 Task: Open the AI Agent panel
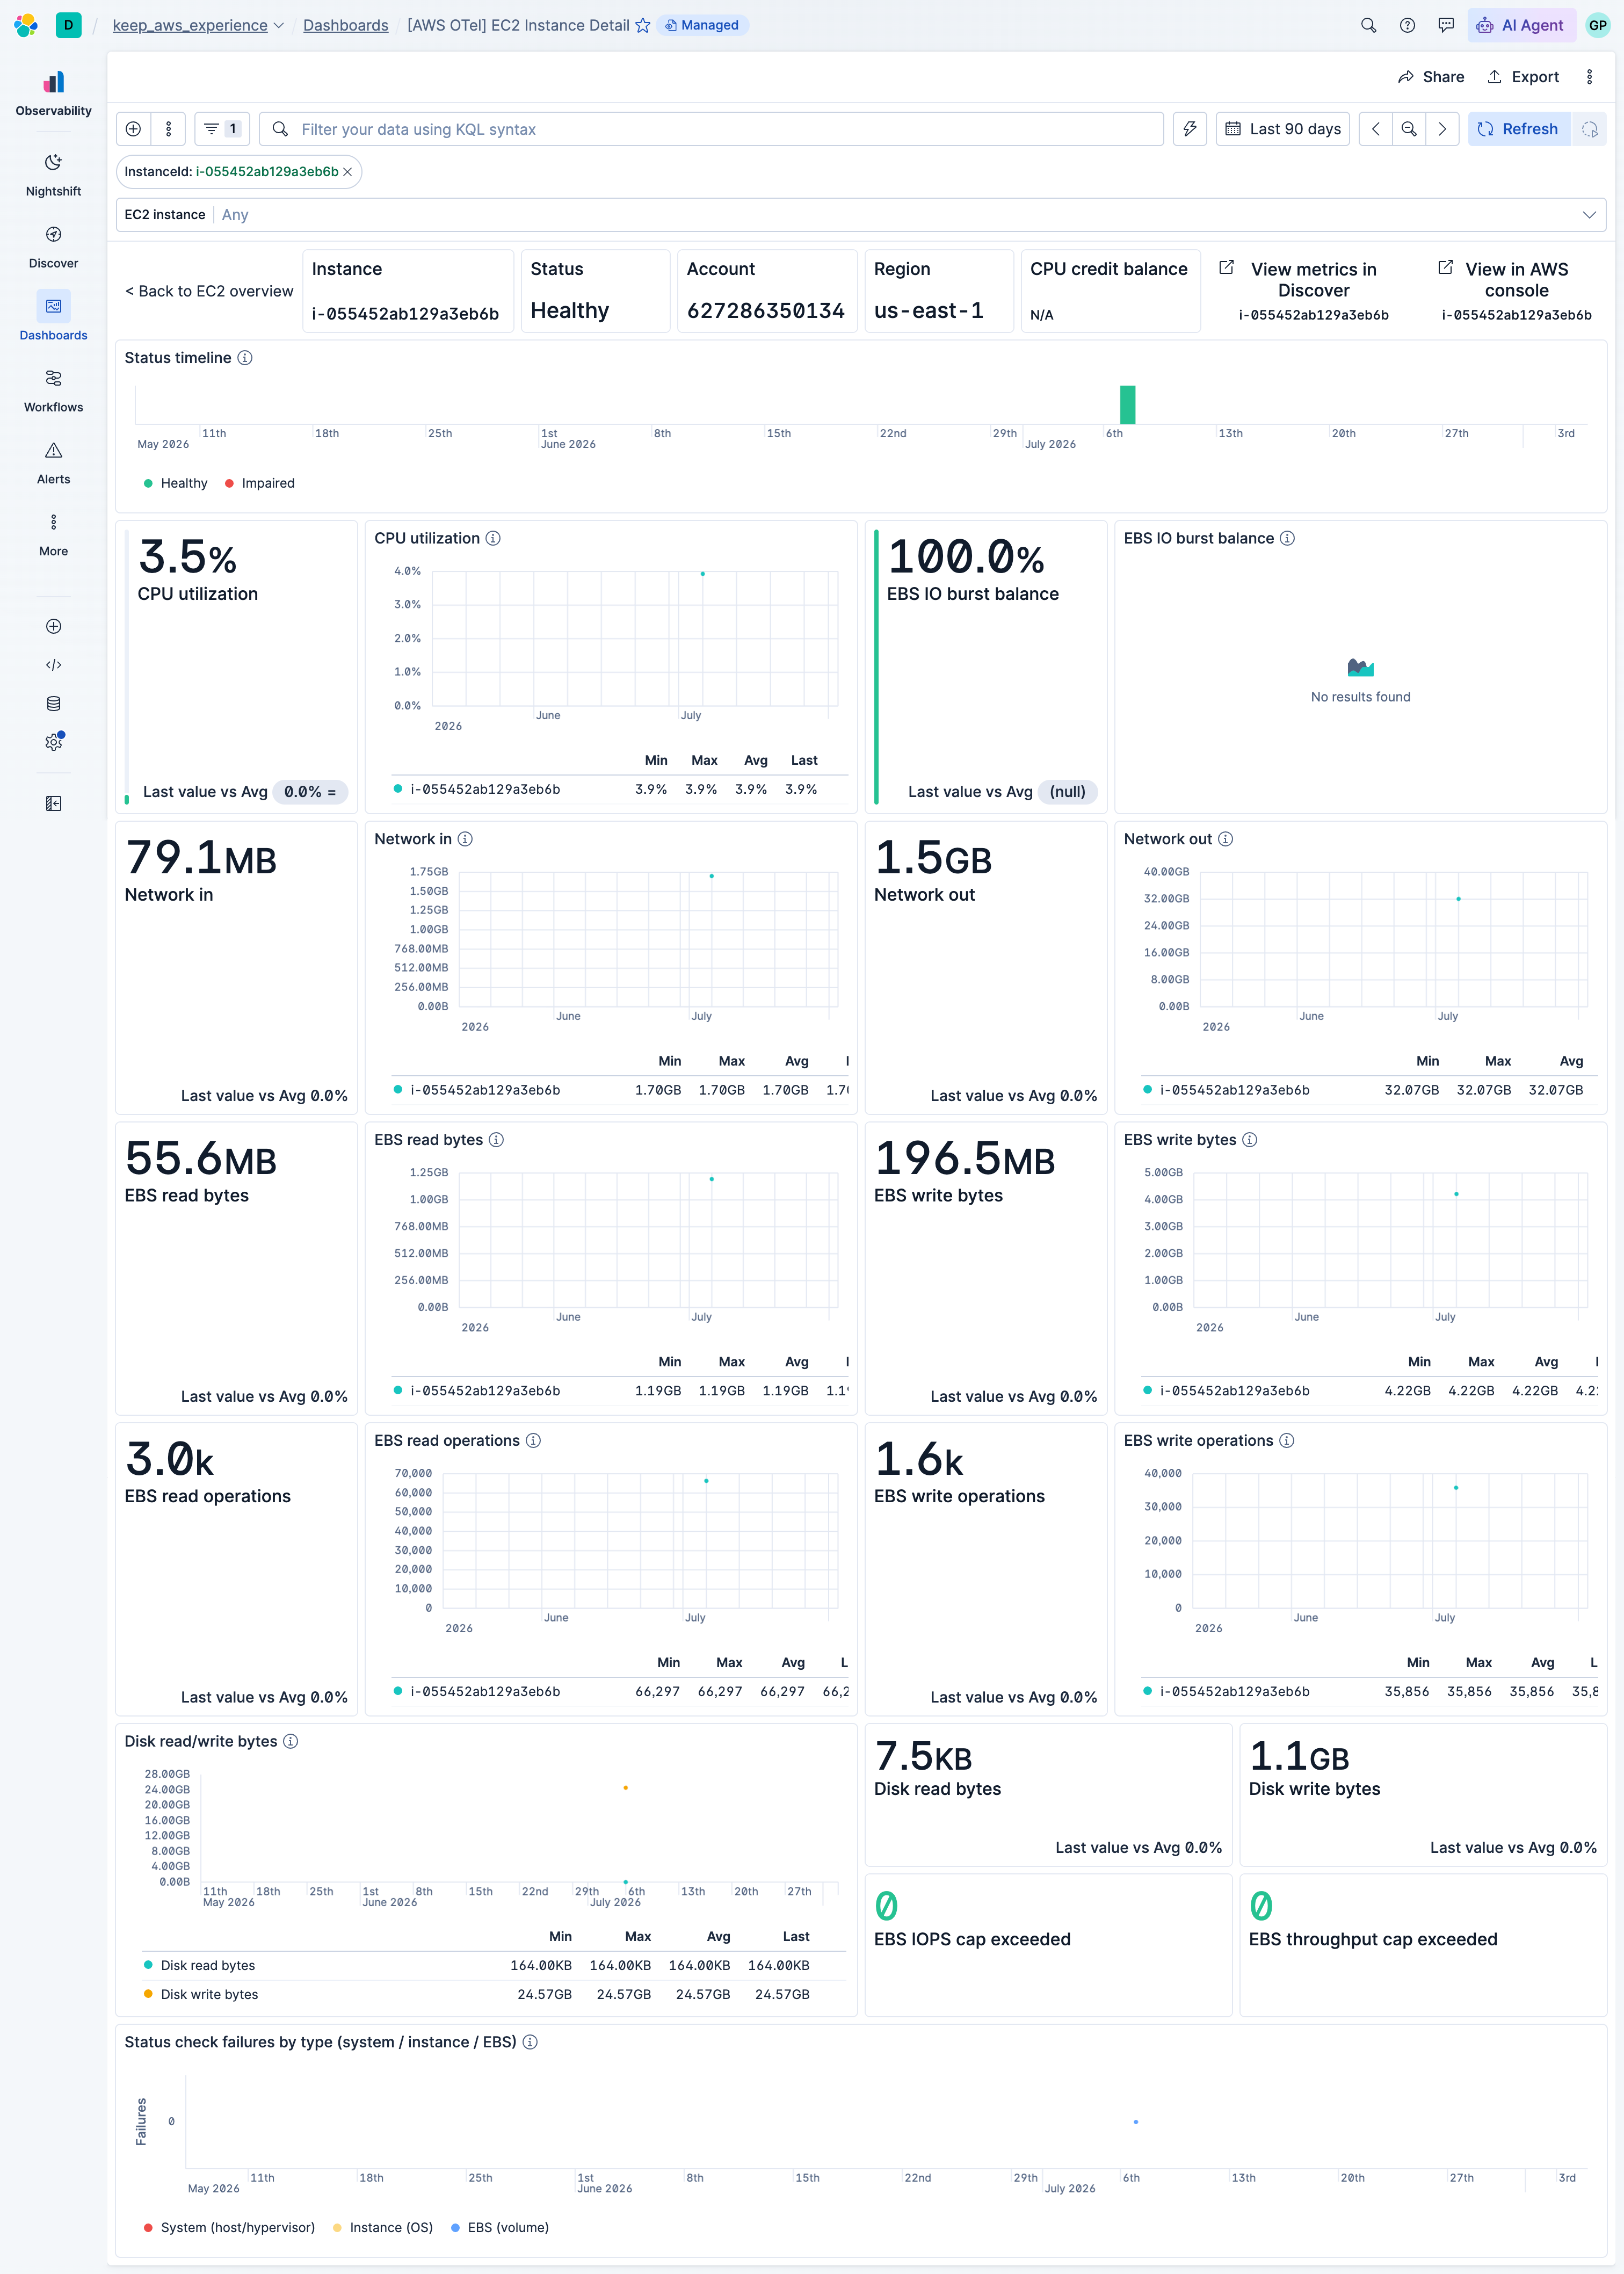[x=1521, y=25]
